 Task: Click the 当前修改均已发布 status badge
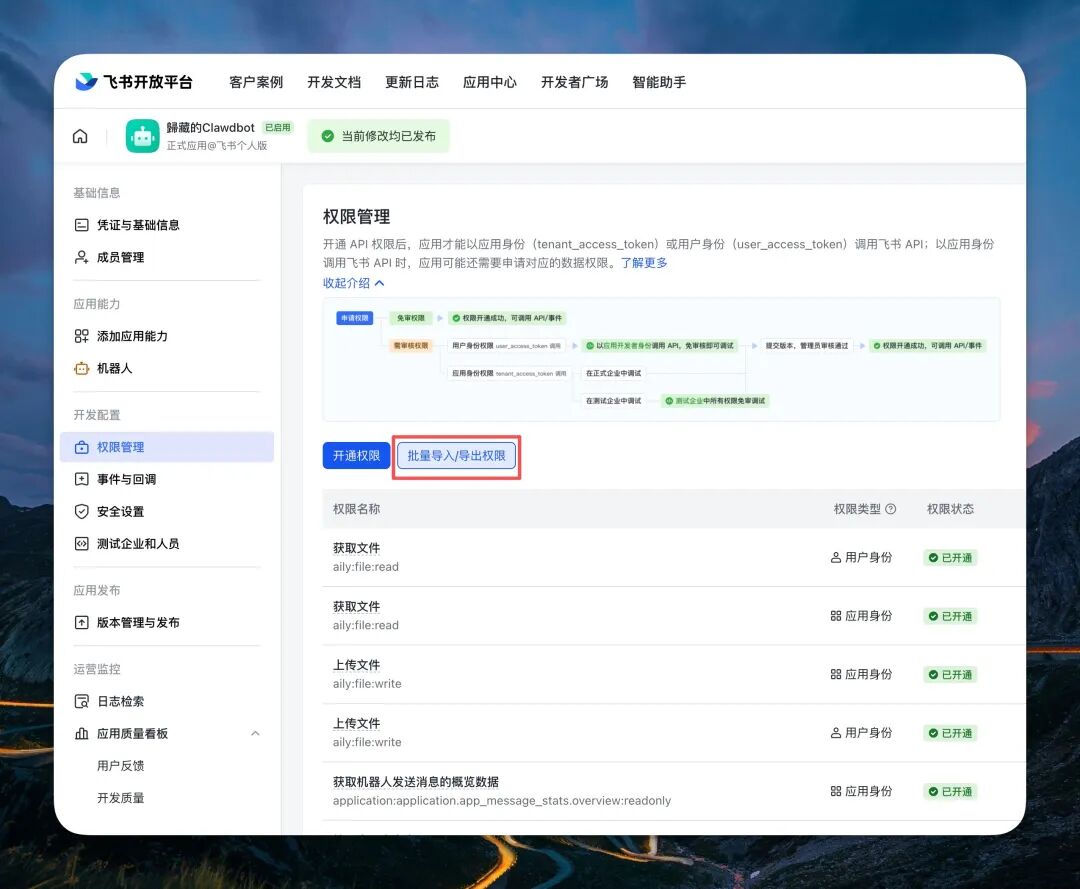click(378, 135)
